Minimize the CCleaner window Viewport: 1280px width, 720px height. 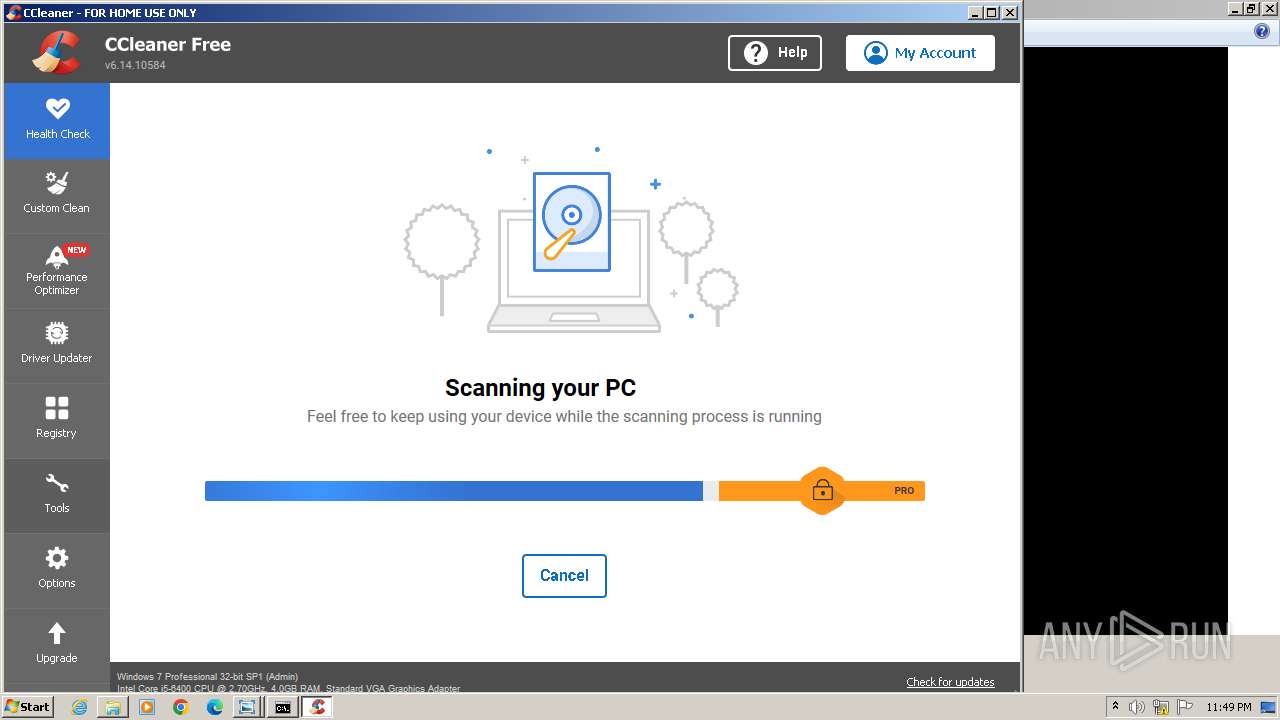[x=975, y=12]
